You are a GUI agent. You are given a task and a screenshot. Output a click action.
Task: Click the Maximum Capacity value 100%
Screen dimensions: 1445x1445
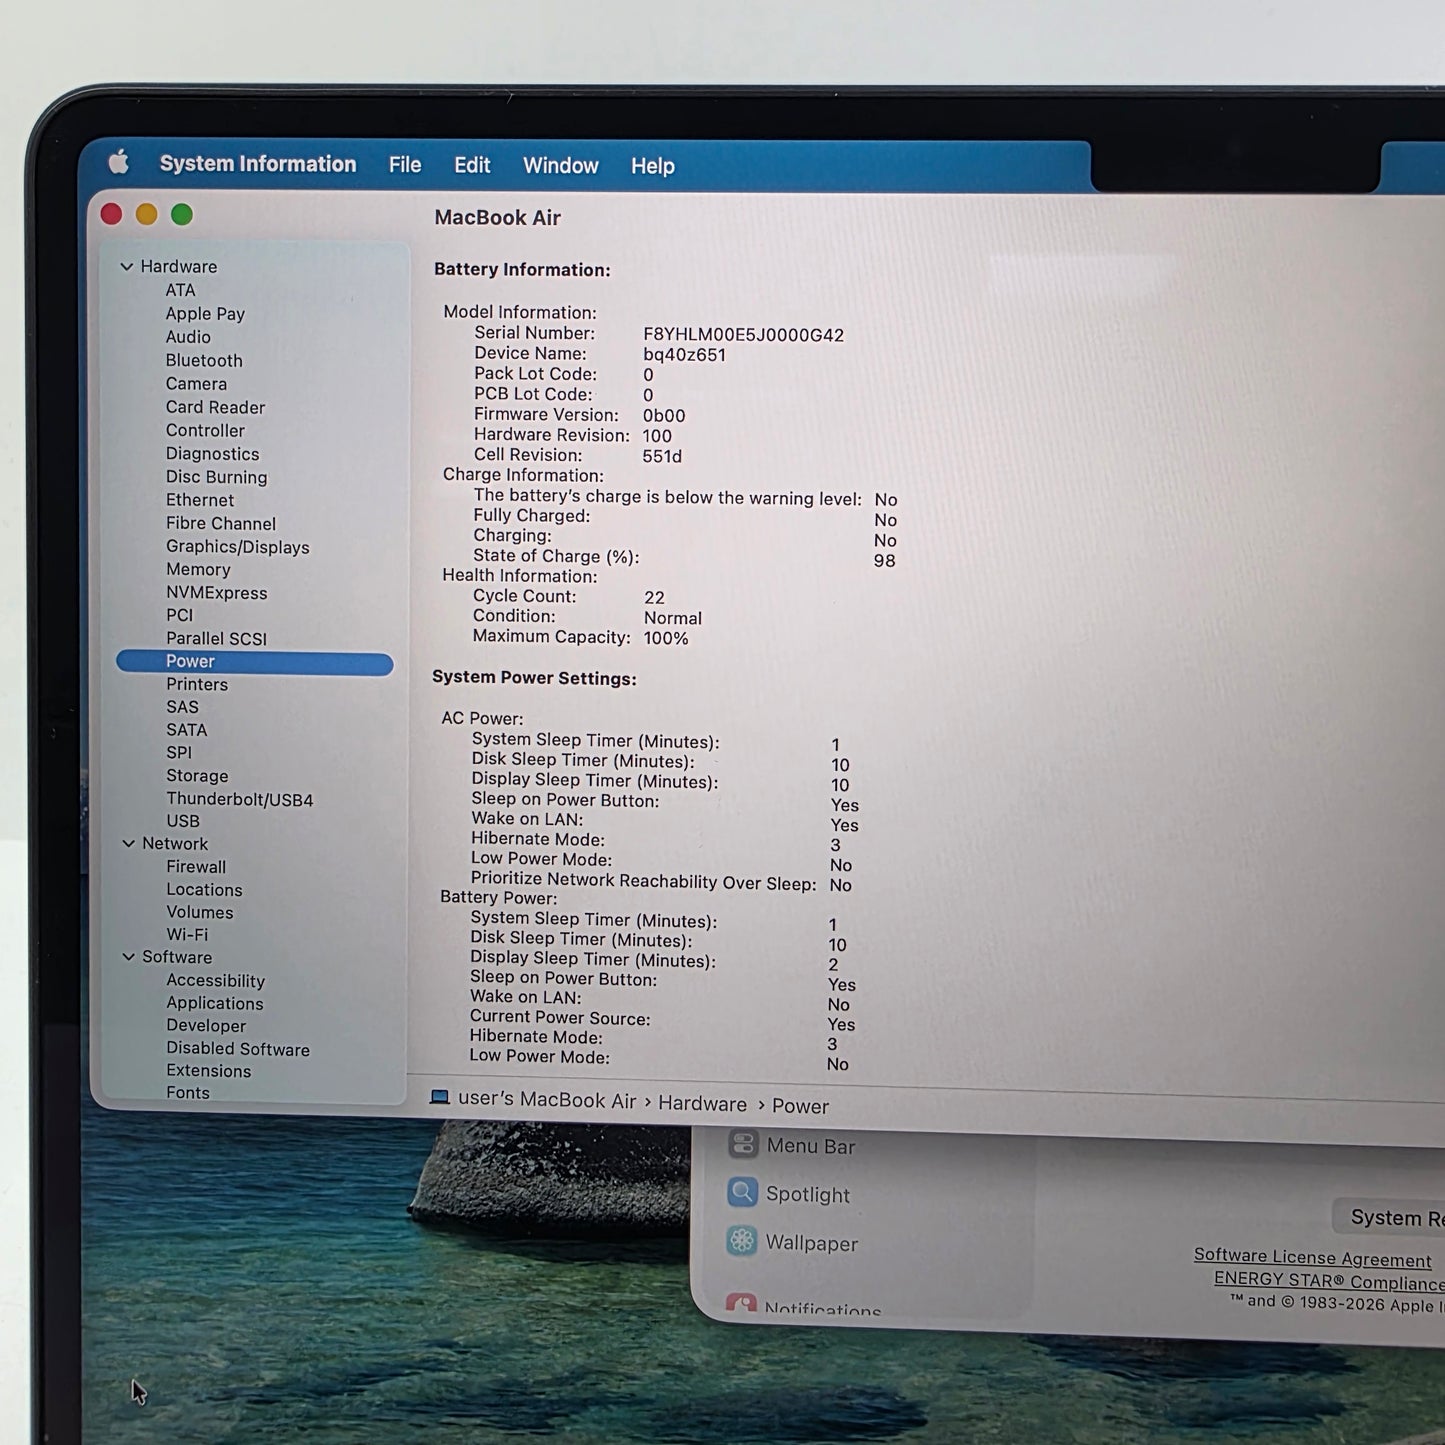666,638
